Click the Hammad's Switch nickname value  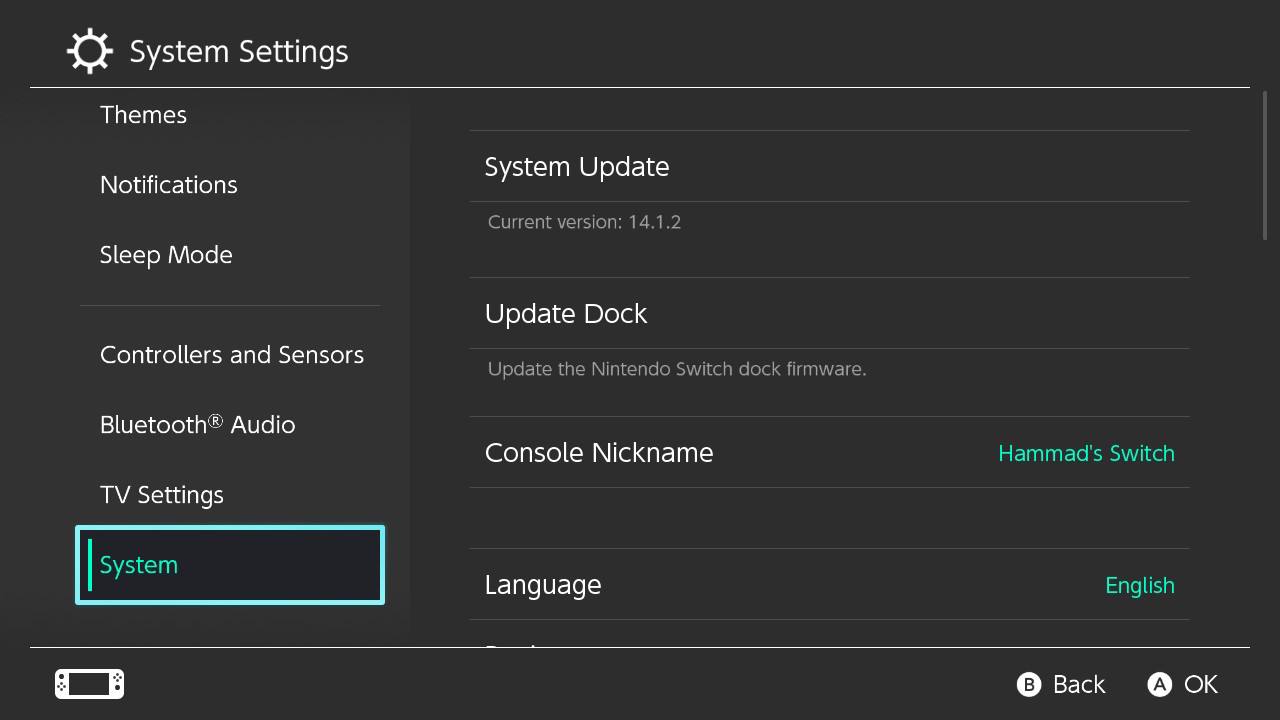1086,453
